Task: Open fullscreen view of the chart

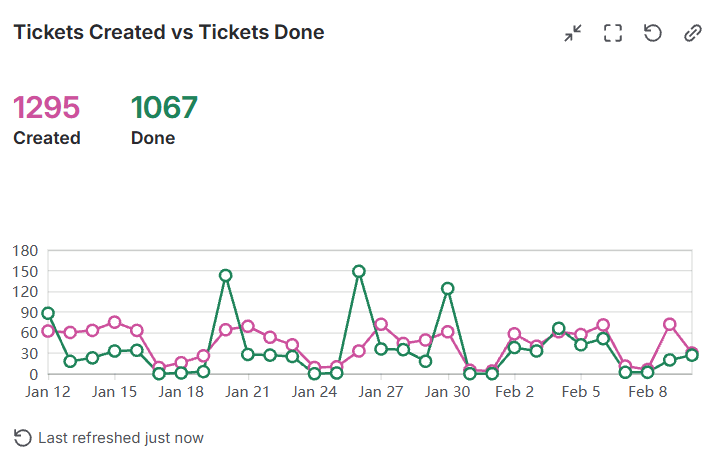Action: point(613,33)
